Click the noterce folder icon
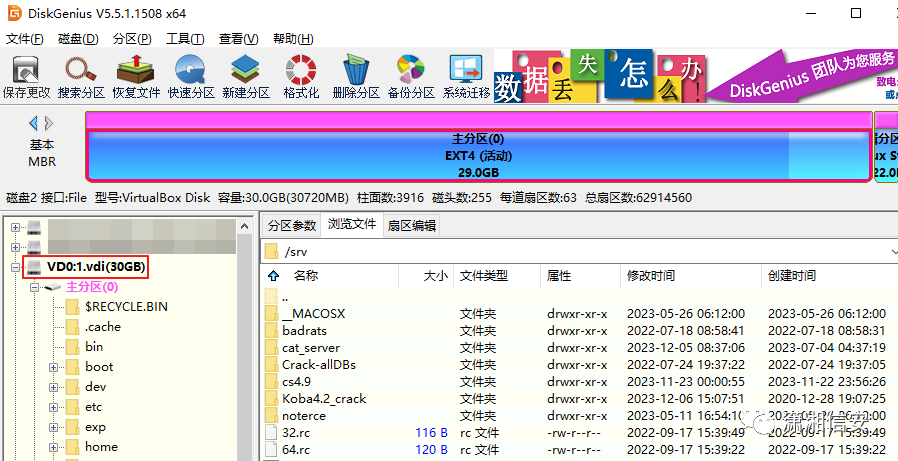The width and height of the screenshot is (898, 461). pyautogui.click(x=271, y=416)
